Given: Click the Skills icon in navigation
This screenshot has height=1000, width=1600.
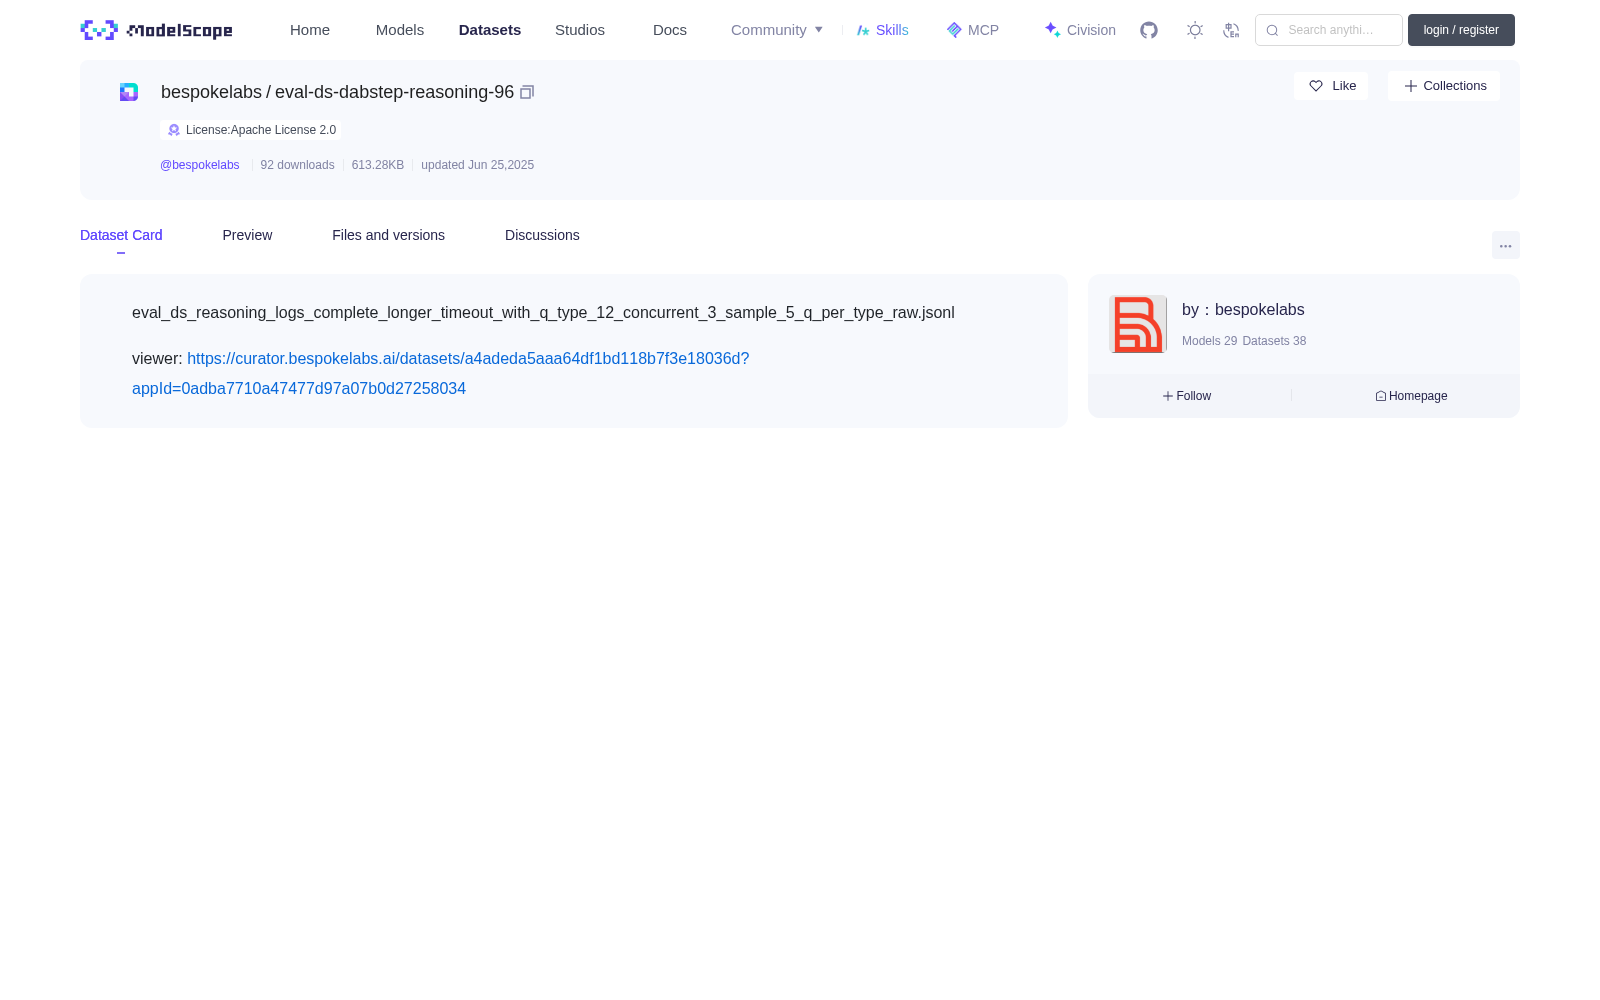Looking at the screenshot, I should pos(863,30).
